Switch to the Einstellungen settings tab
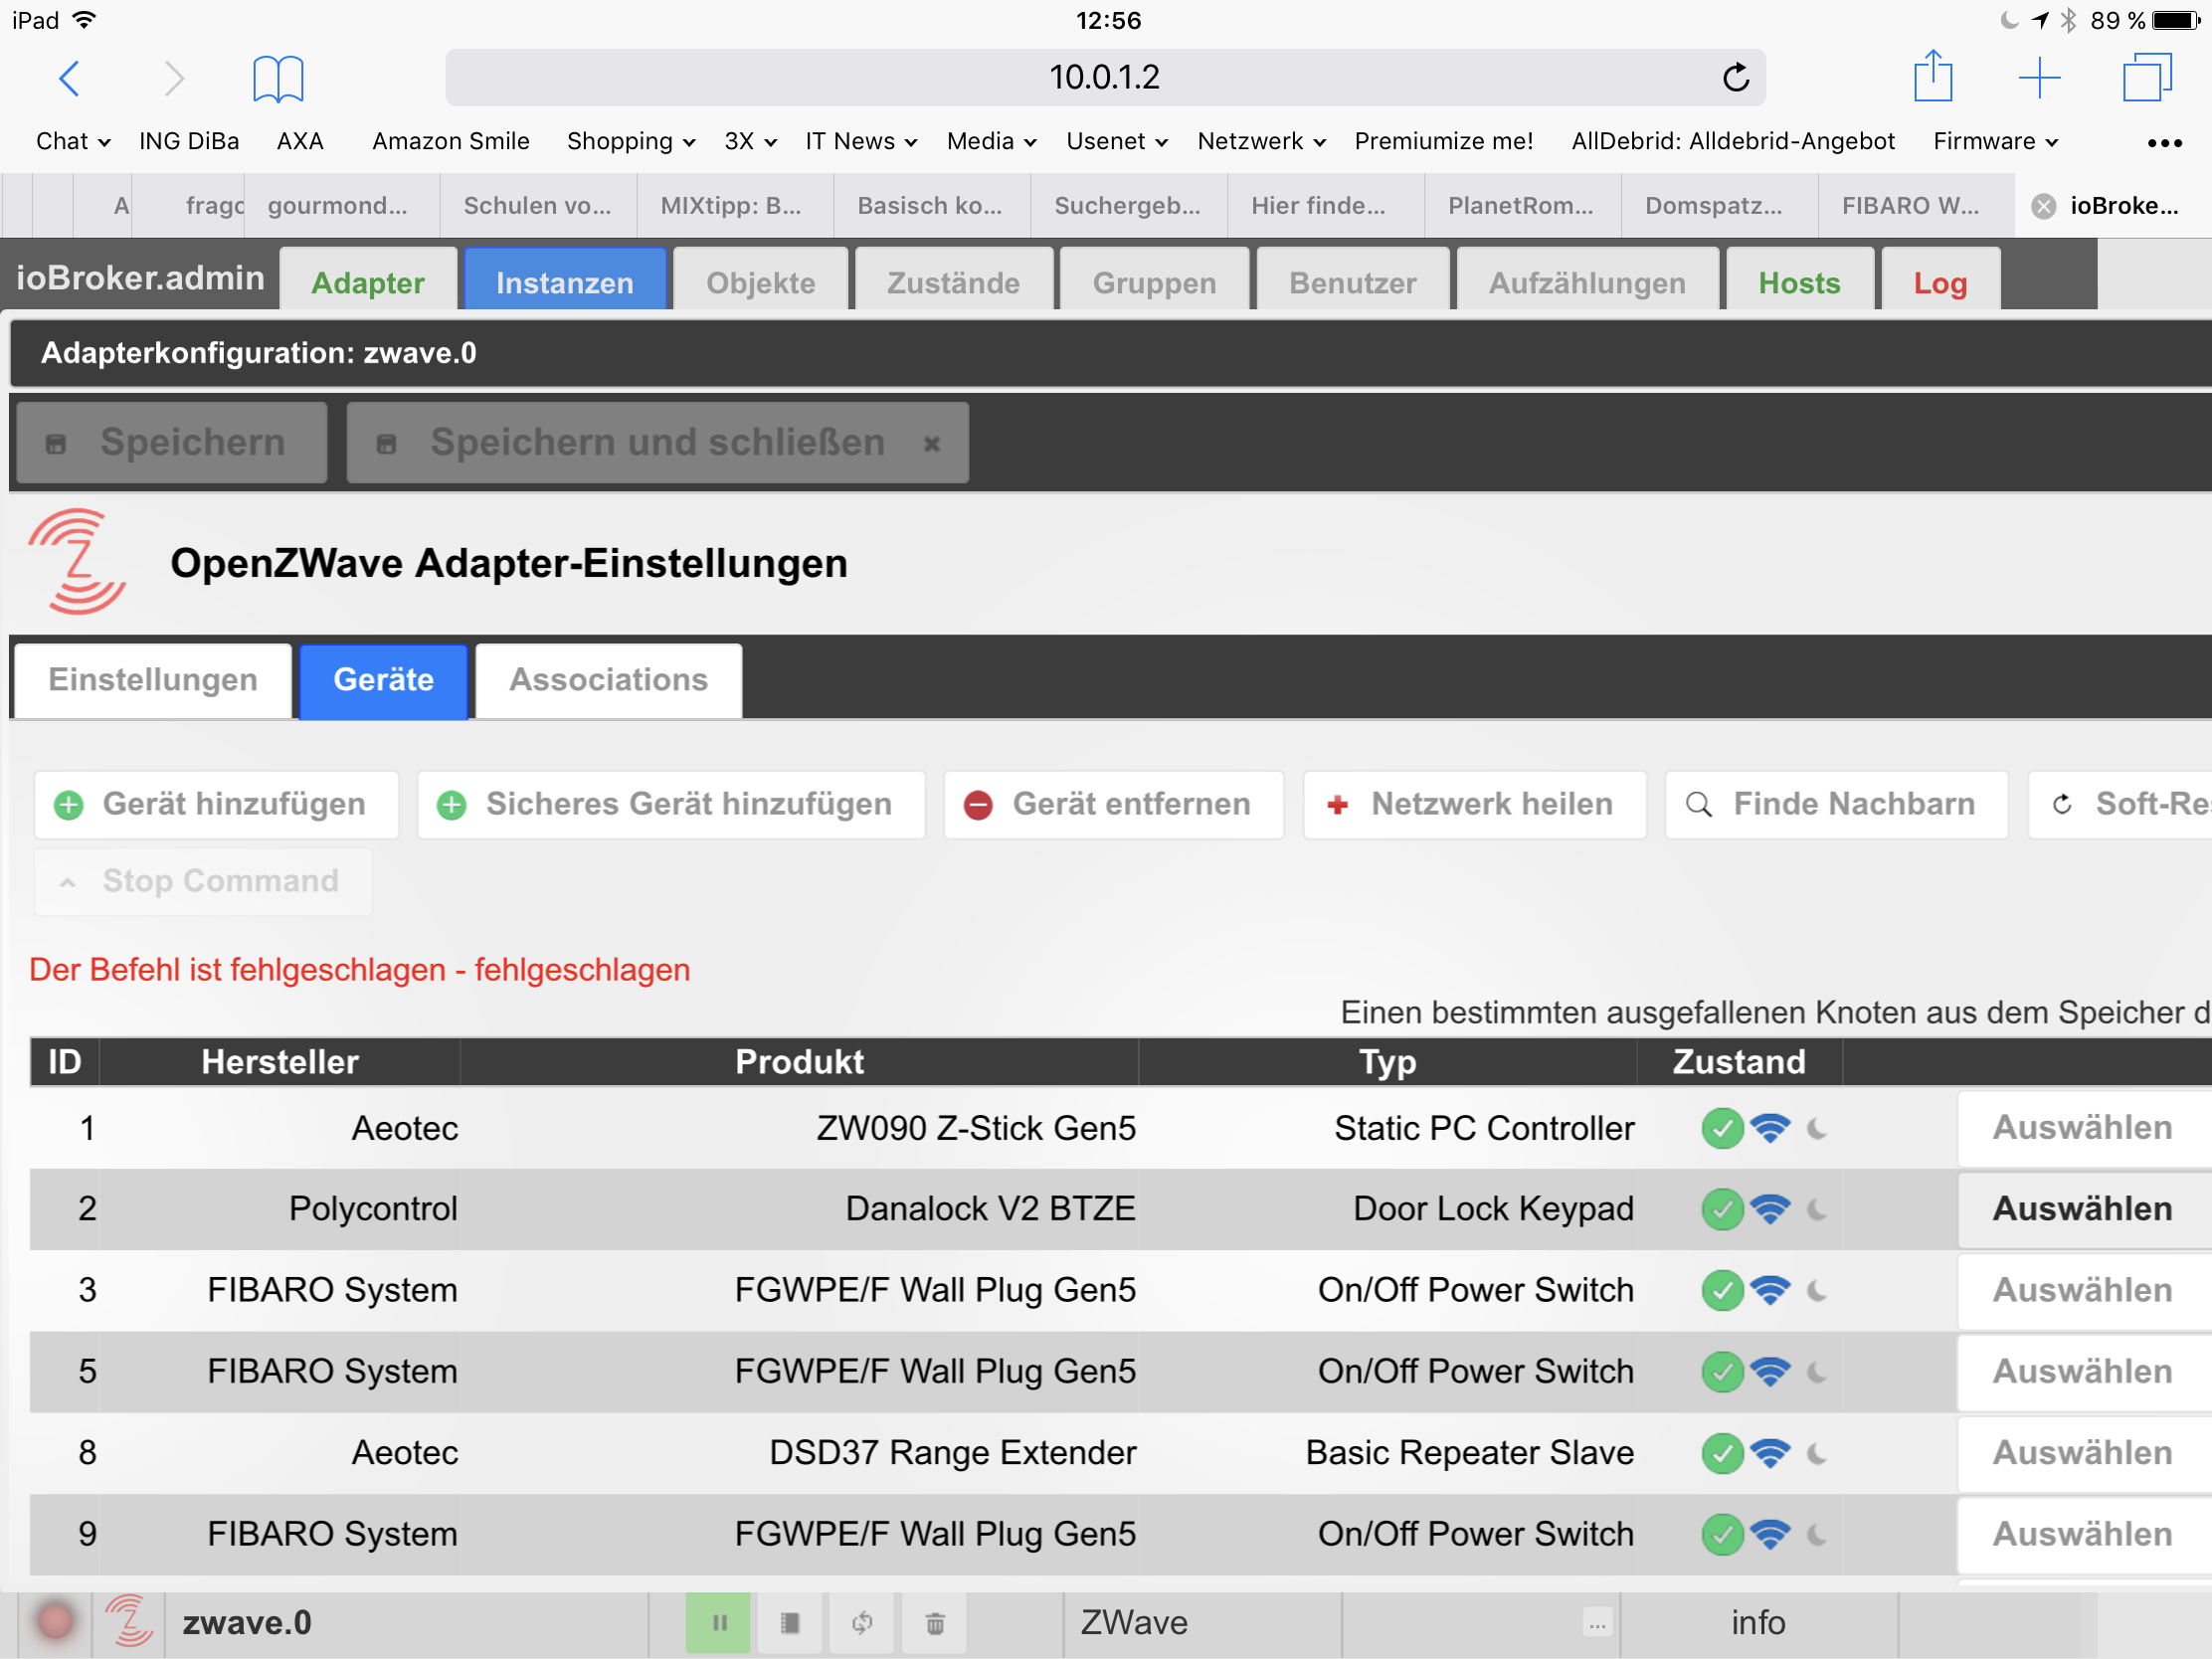This screenshot has height=1659, width=2212. coord(153,680)
